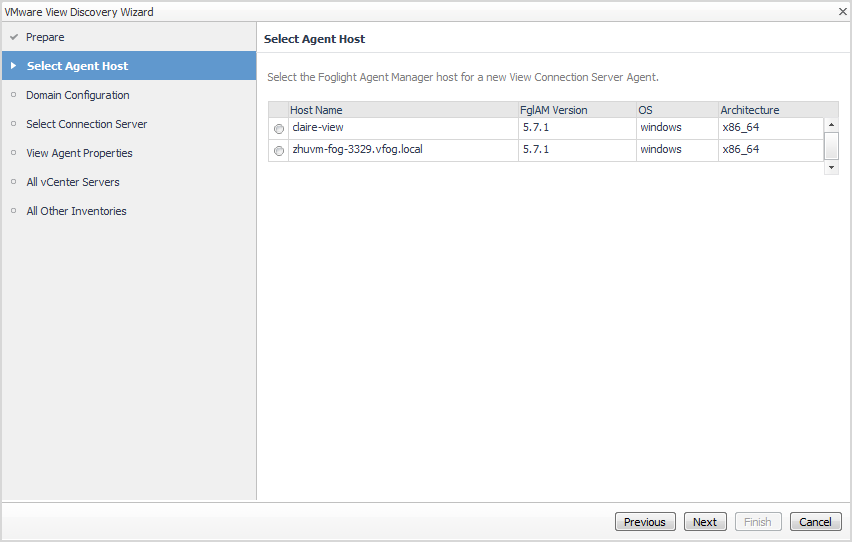Close the VMware View Discovery Wizard
Screen dimensions: 852x542
[842, 11]
